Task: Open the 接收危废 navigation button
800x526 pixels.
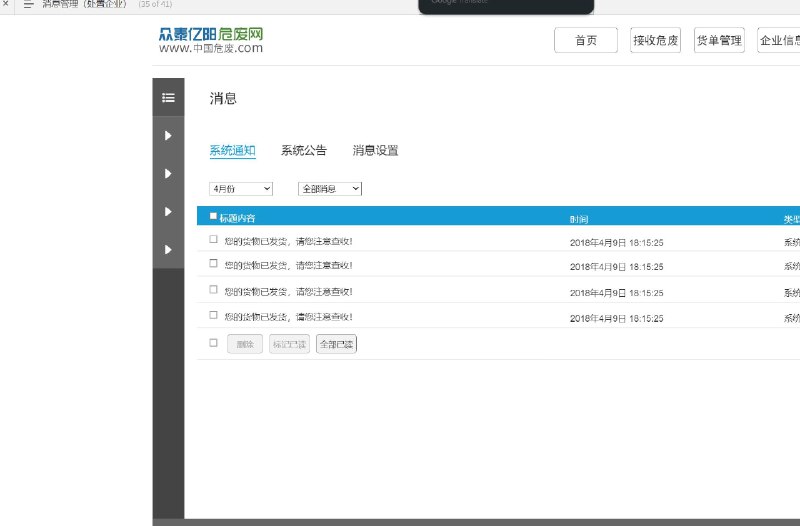Action: (656, 40)
